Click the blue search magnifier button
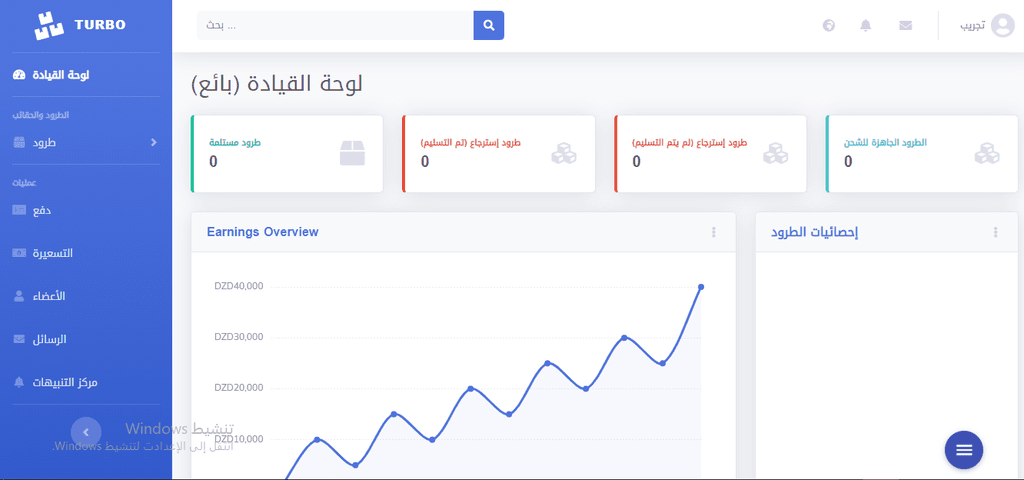The width and height of the screenshot is (1024, 480). (x=488, y=25)
